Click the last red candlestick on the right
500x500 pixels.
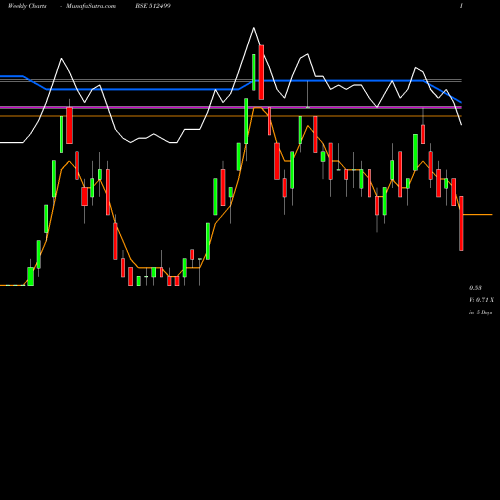[x=461, y=223]
